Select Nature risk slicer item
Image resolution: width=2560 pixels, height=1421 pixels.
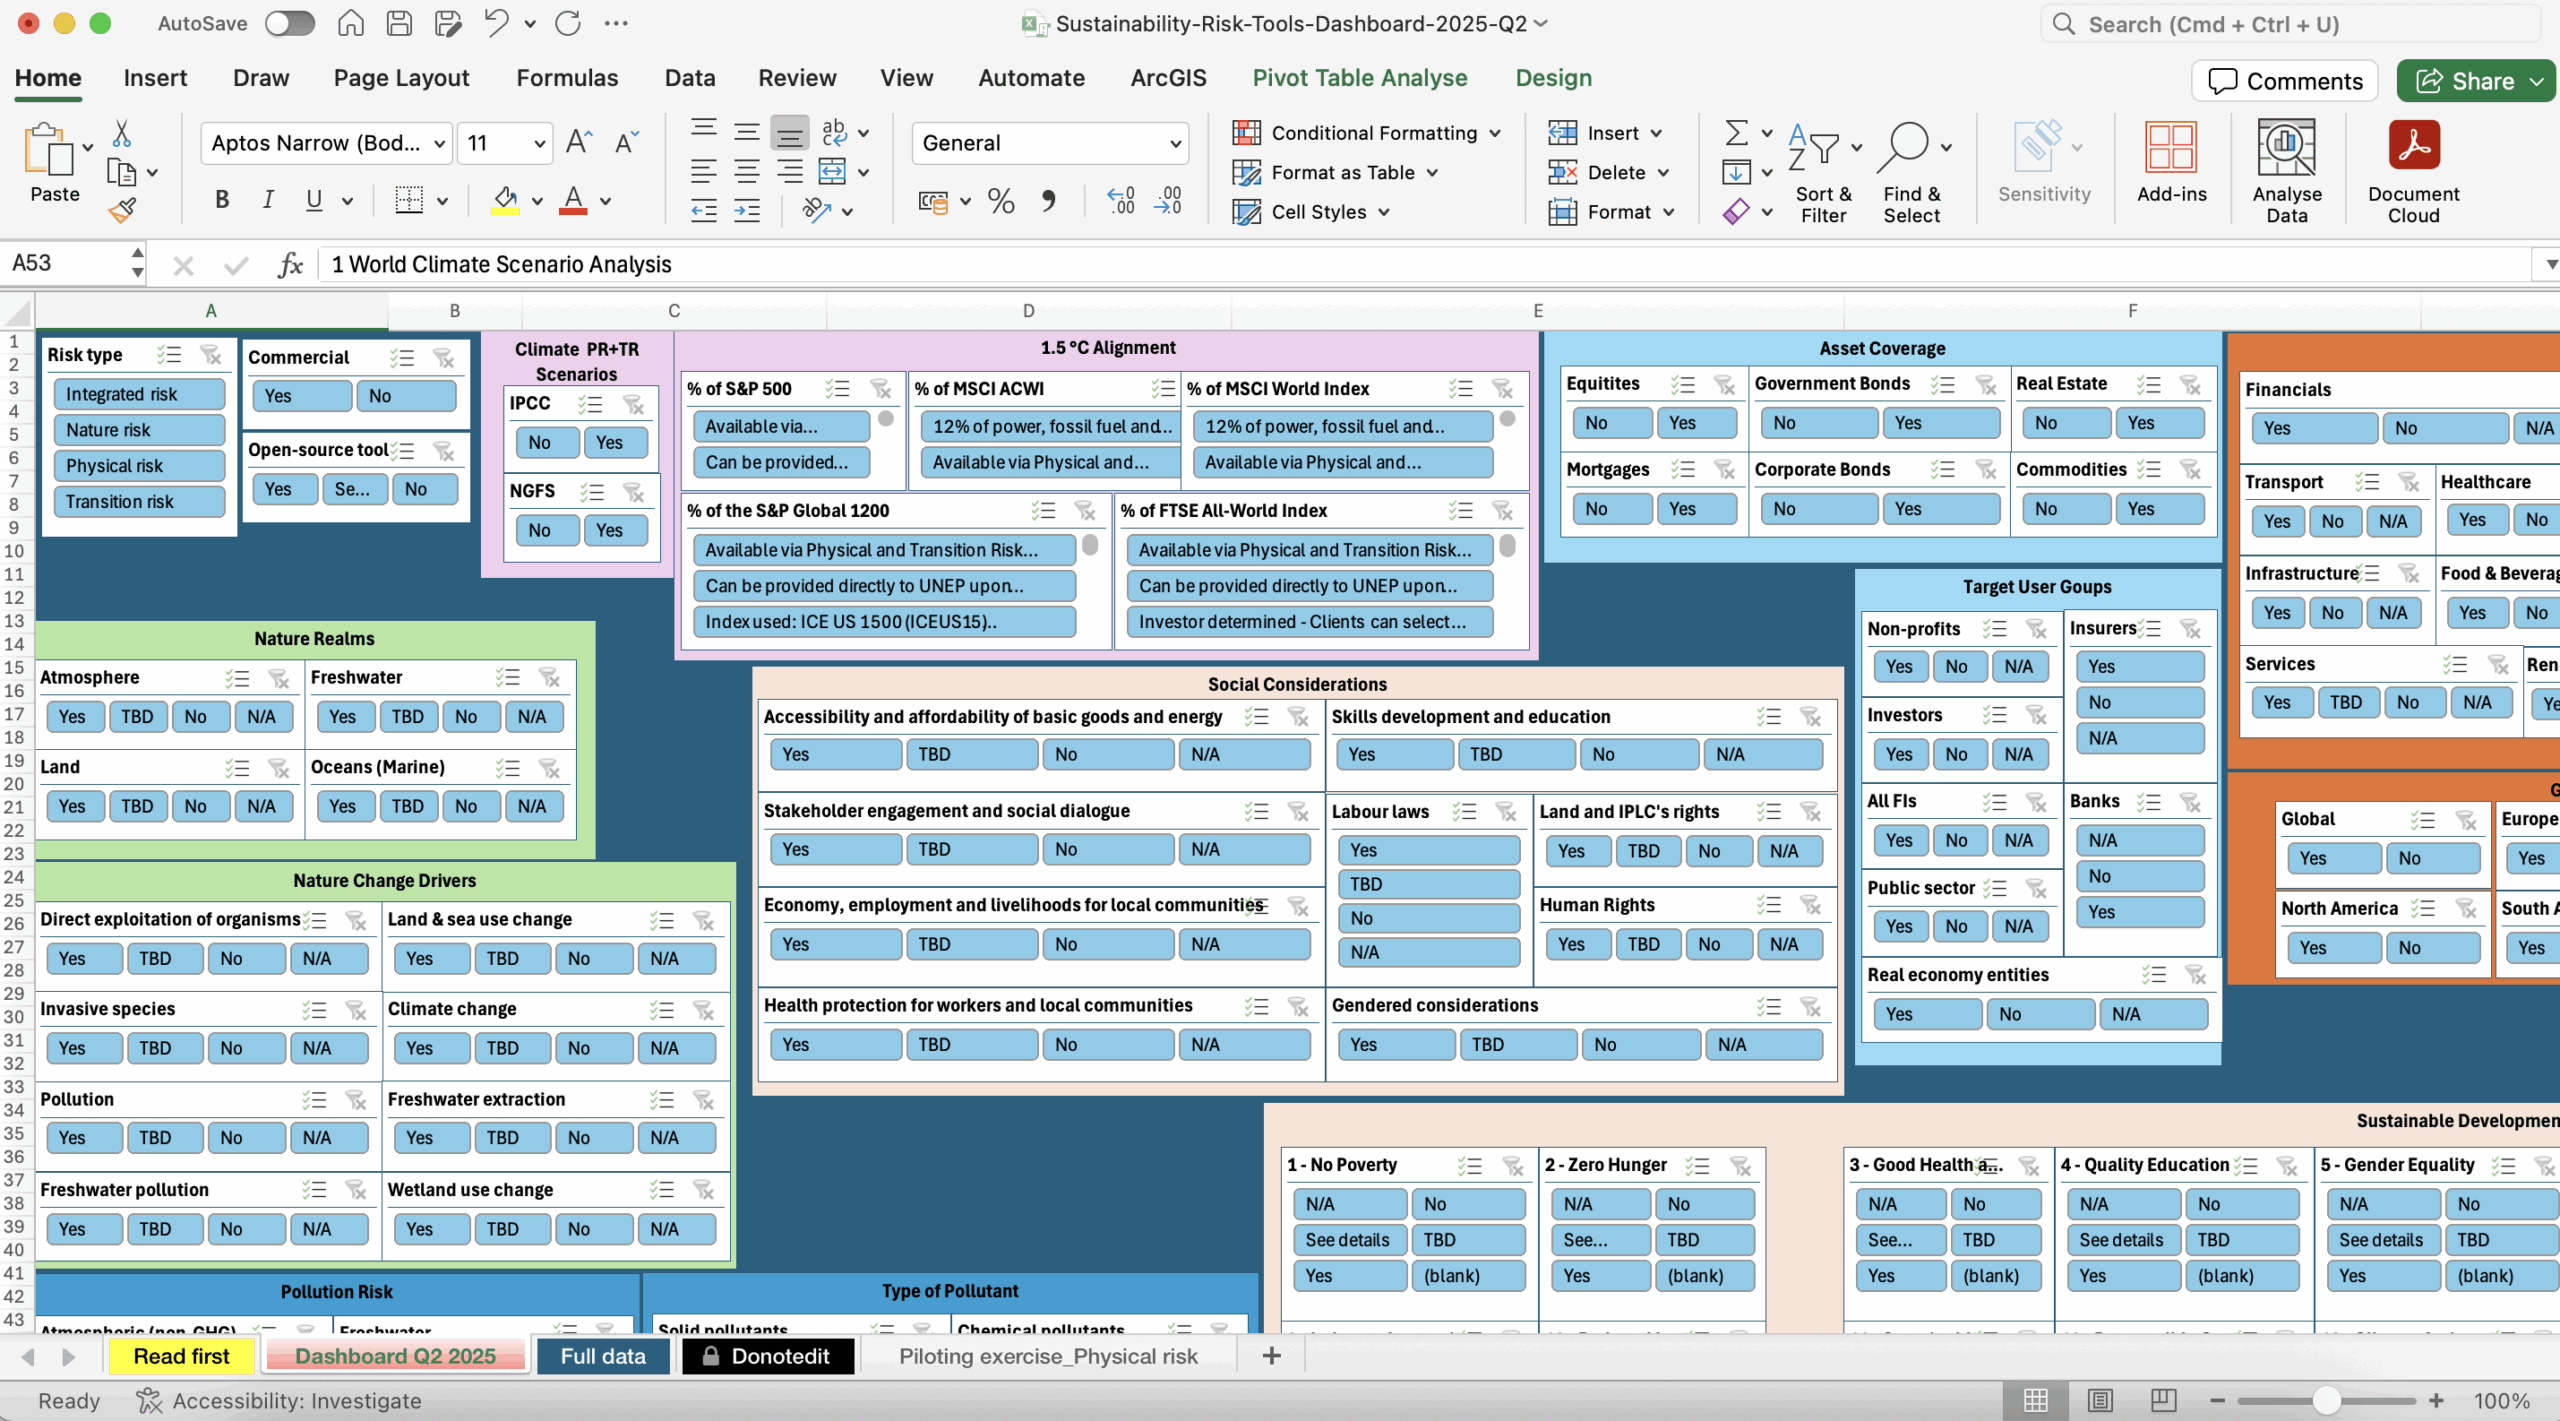pyautogui.click(x=139, y=430)
